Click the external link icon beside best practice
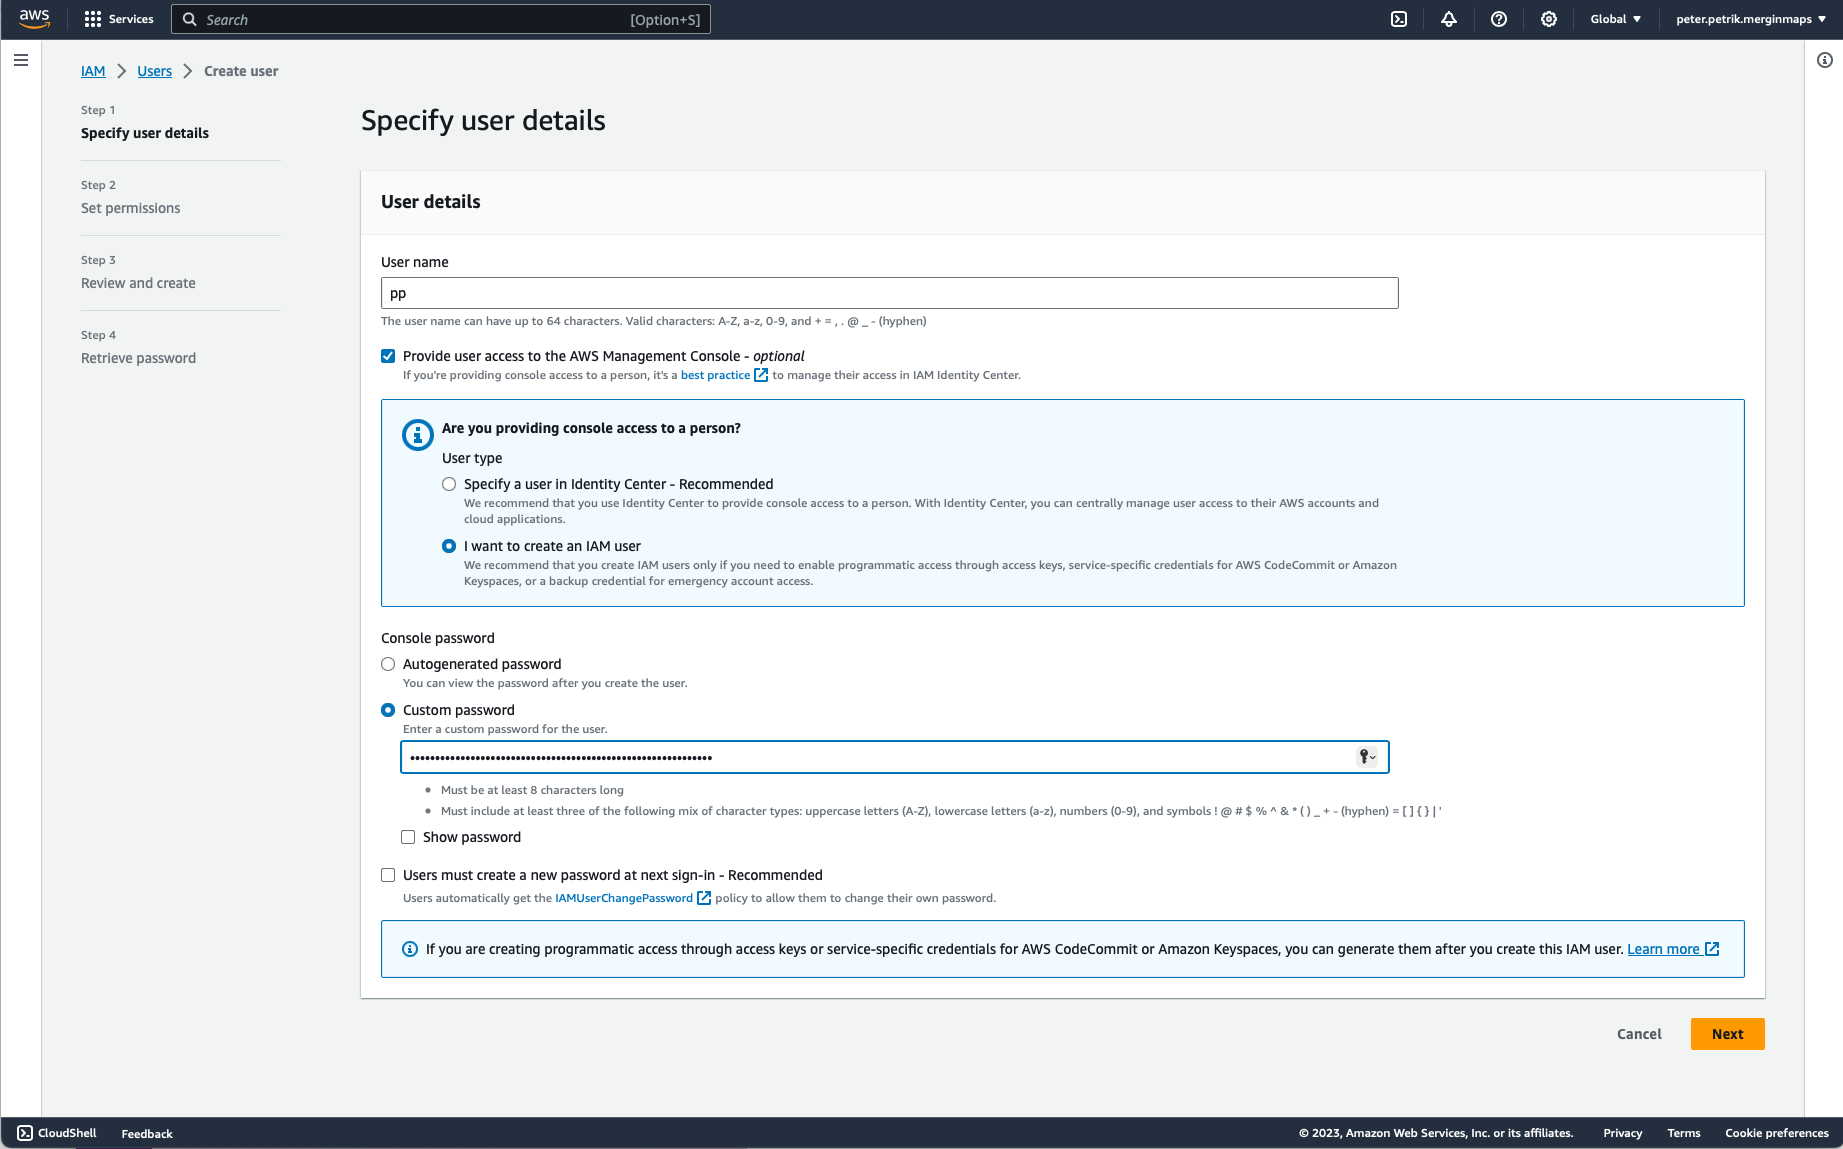The height and width of the screenshot is (1149, 1843). click(761, 375)
